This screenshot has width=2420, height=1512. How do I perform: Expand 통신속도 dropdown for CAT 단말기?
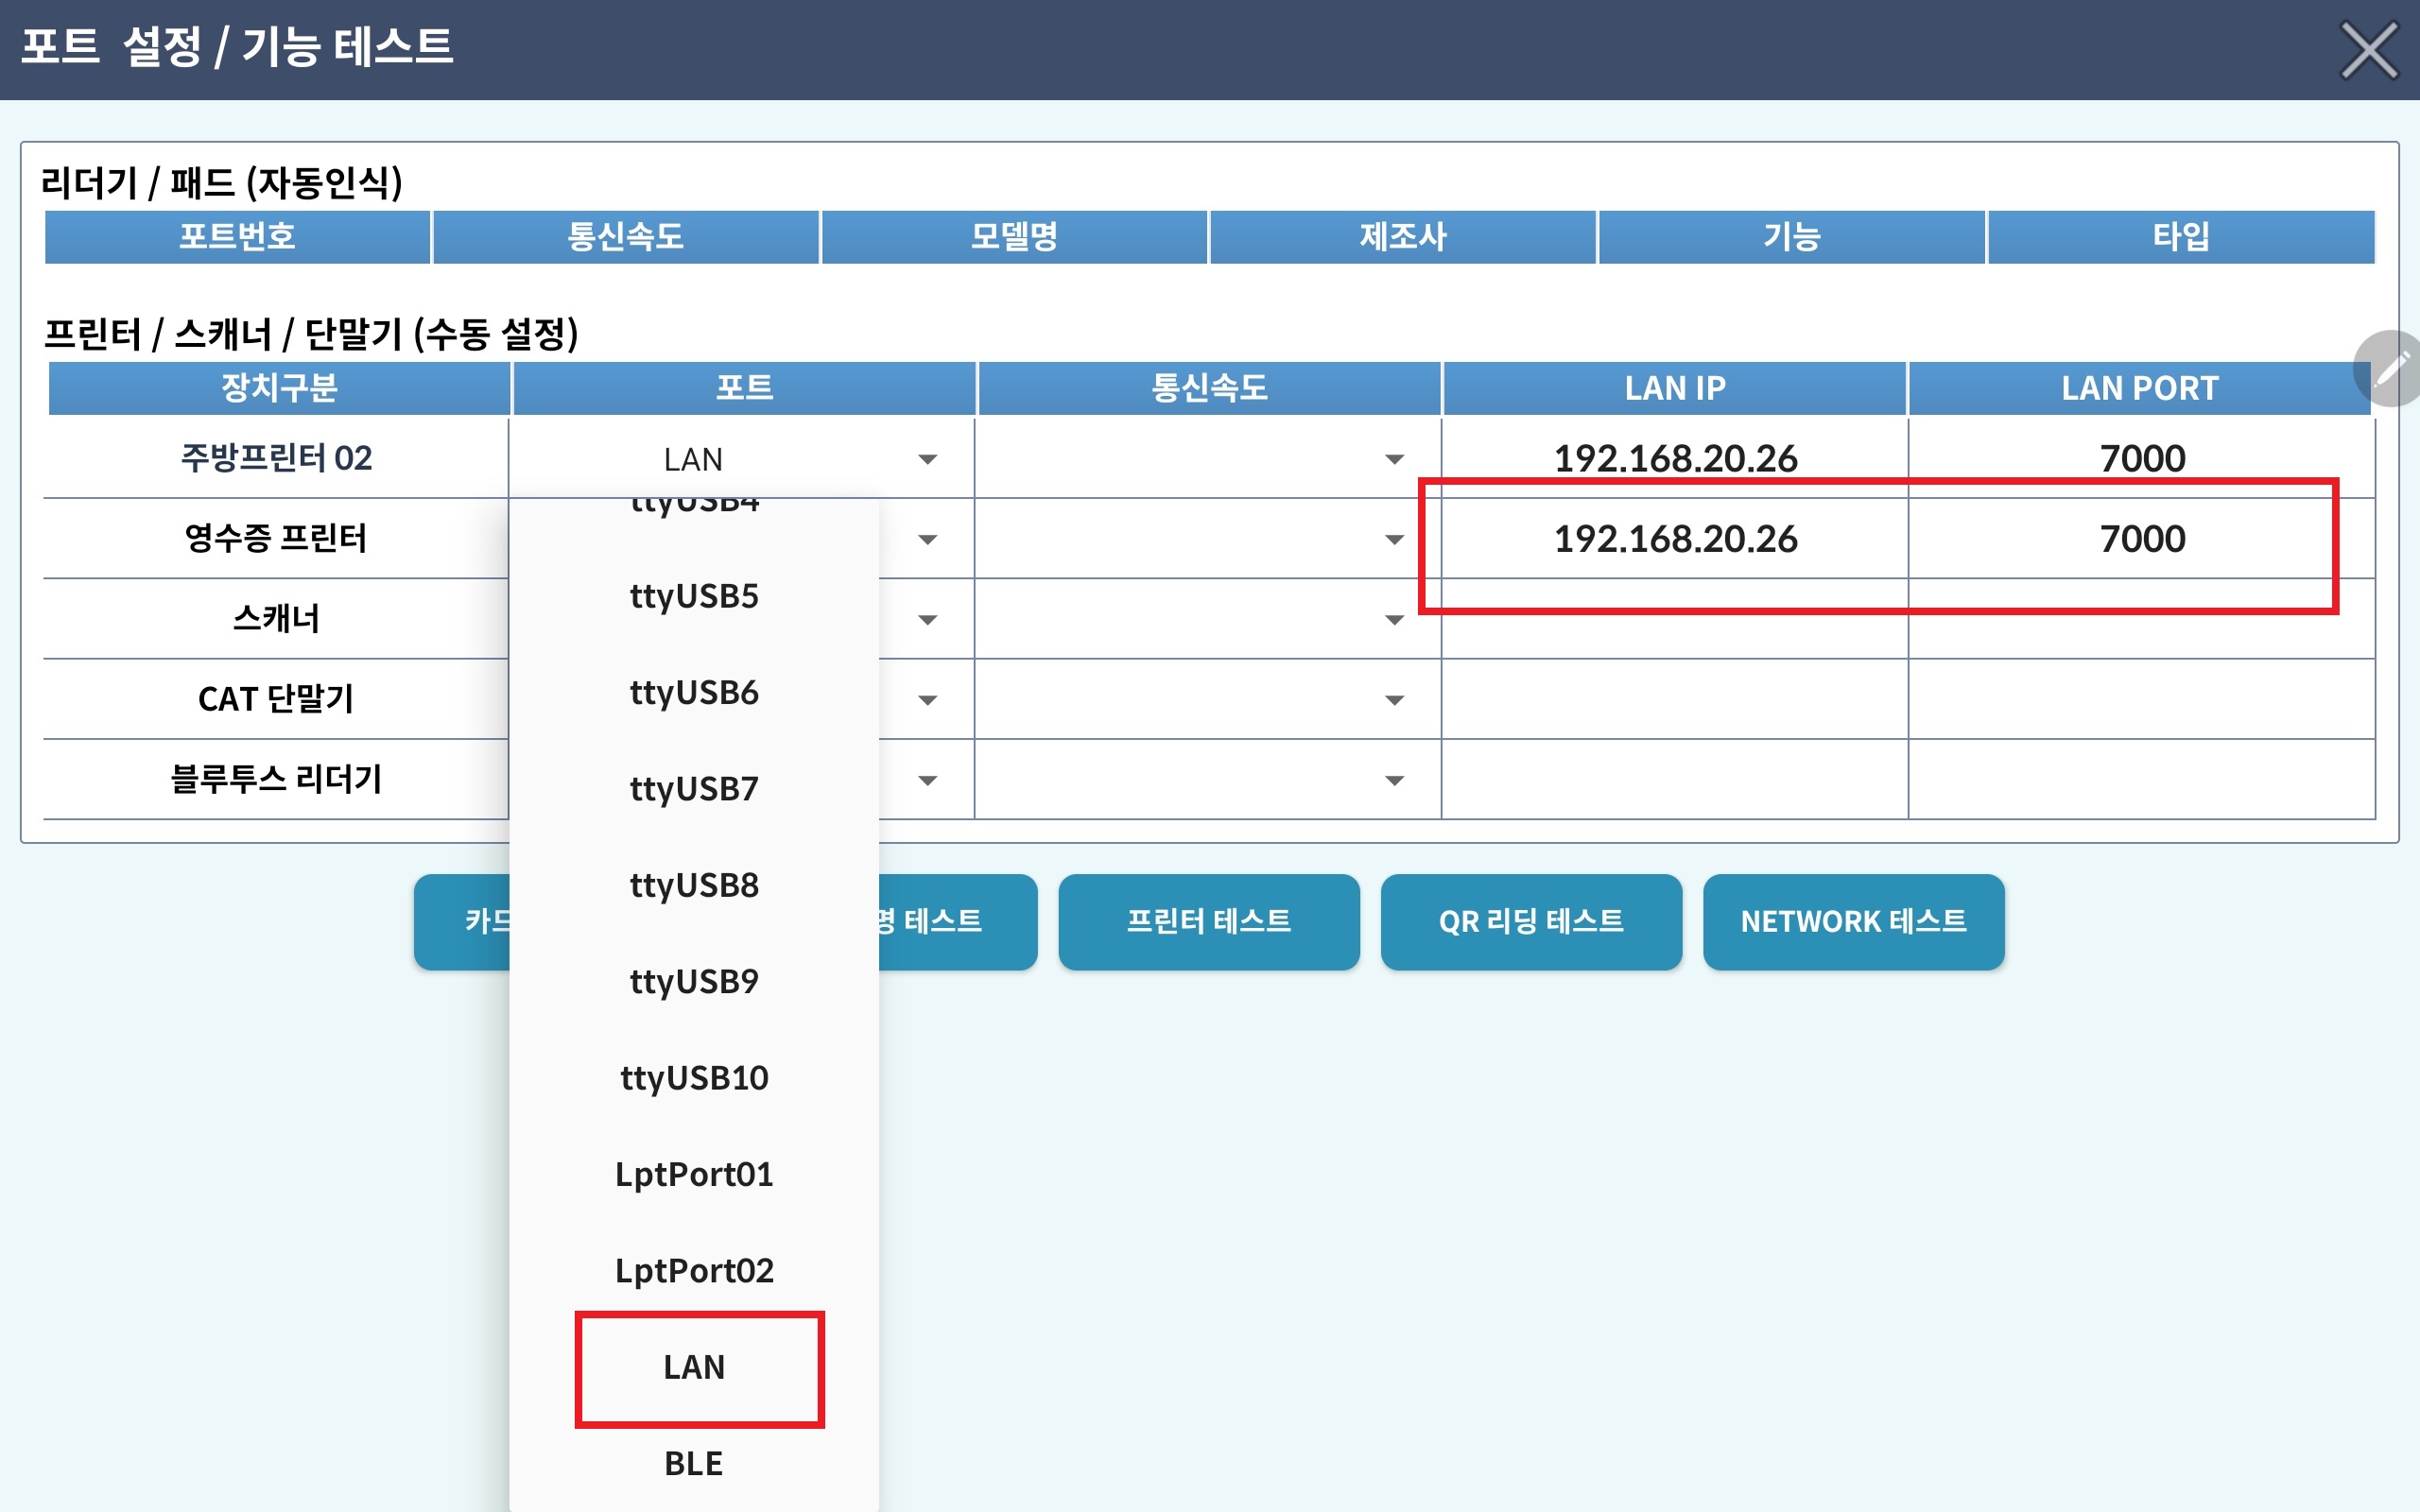(1393, 700)
